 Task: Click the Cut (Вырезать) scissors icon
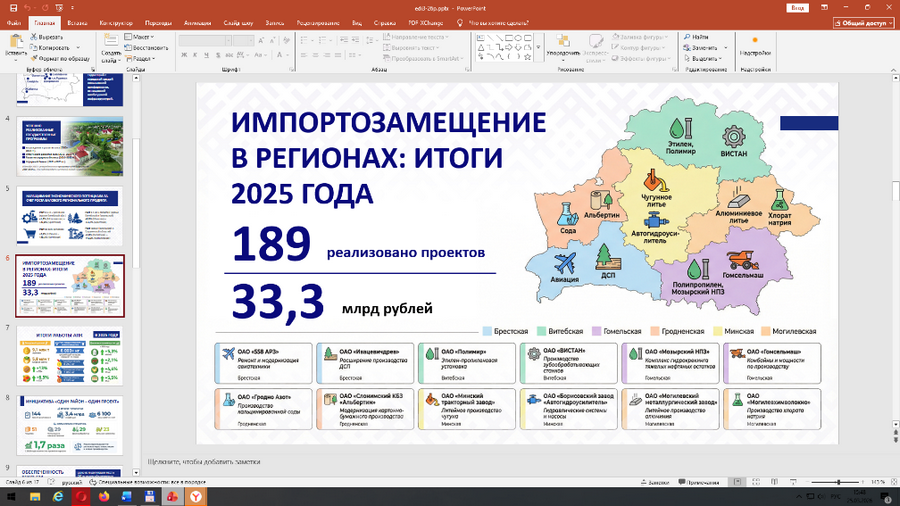pos(35,37)
